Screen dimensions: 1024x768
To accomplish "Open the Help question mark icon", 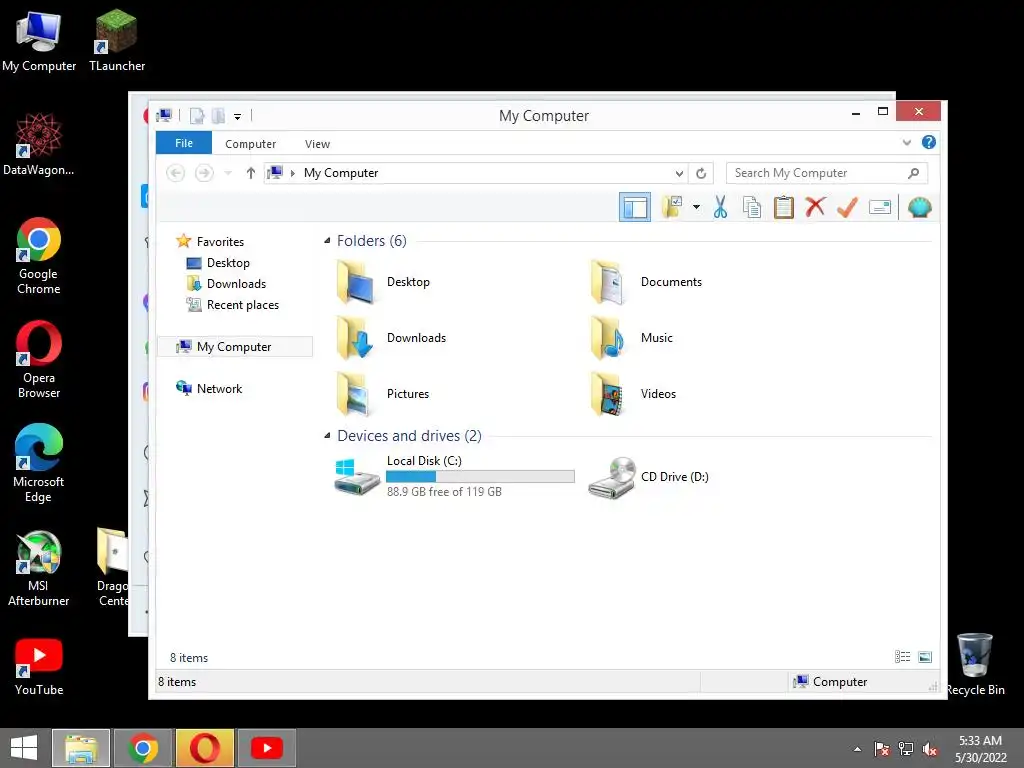I will coord(929,142).
